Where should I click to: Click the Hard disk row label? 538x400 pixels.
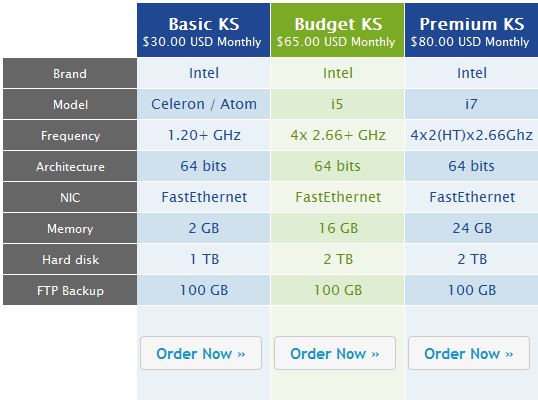(70, 259)
